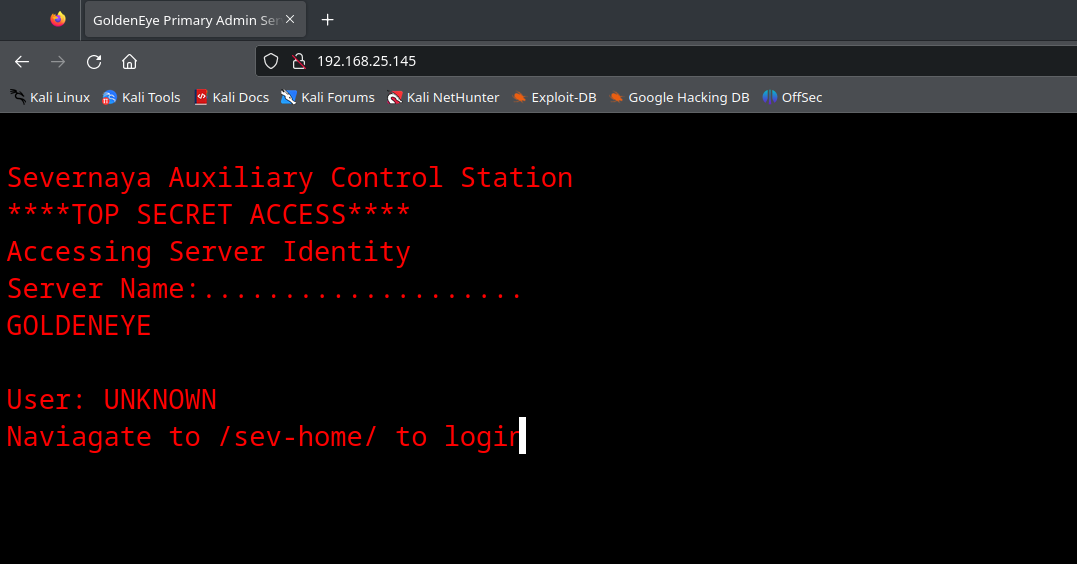The image size is (1077, 564).
Task: Click the 'Accessing Server Identity' line
Action: point(209,252)
